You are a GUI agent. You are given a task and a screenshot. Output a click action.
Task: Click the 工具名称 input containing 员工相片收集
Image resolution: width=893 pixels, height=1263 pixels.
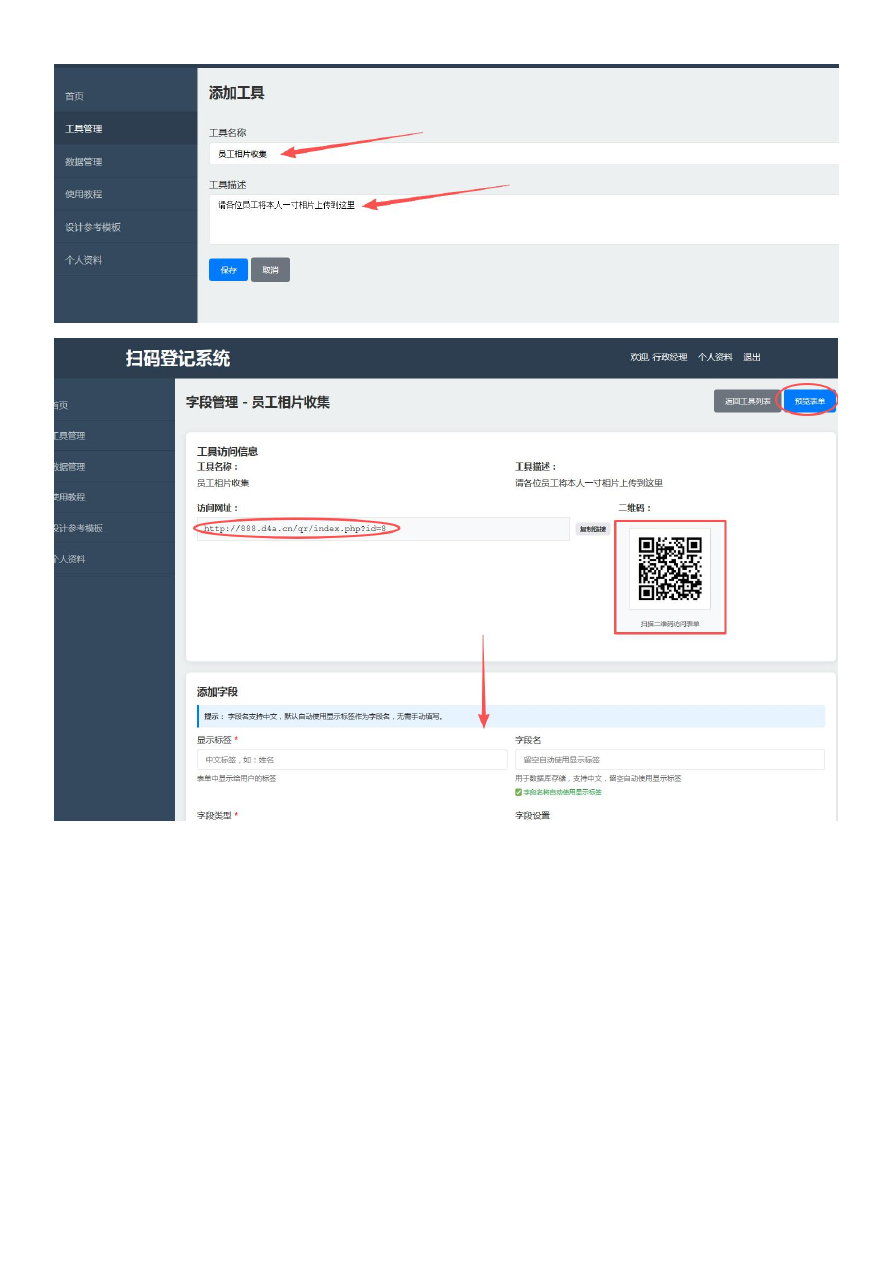(520, 154)
